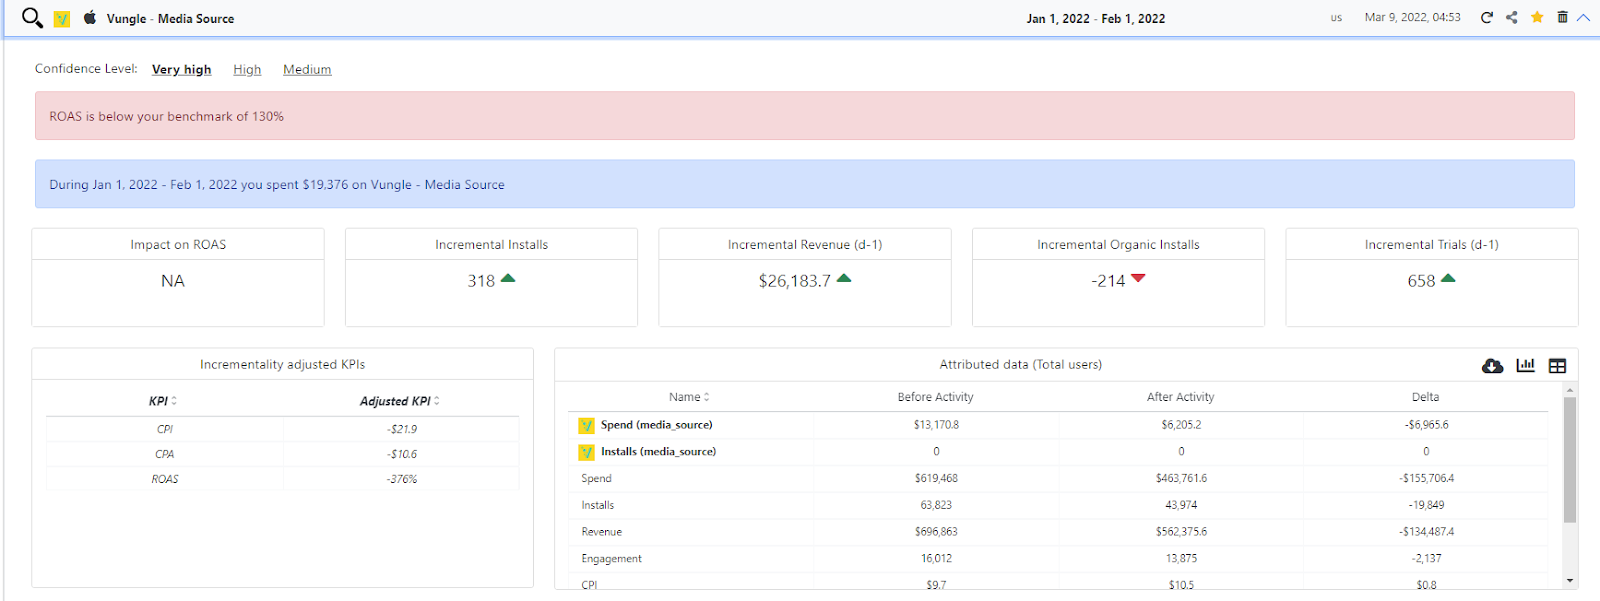Click the -376% adjusted ROAS value
The height and width of the screenshot is (601, 1600).
coord(402,479)
